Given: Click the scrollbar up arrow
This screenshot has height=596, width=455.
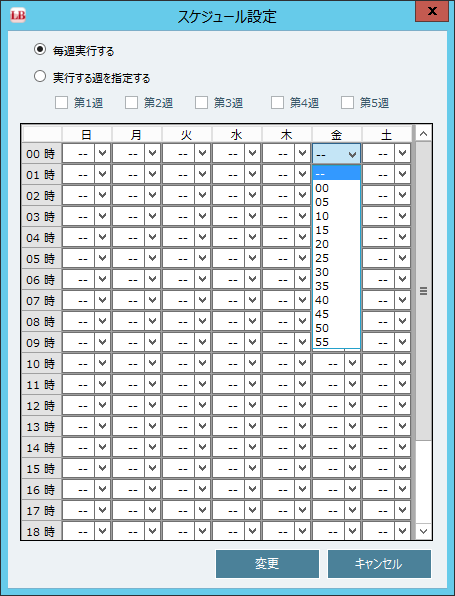Looking at the screenshot, I should tap(423, 134).
